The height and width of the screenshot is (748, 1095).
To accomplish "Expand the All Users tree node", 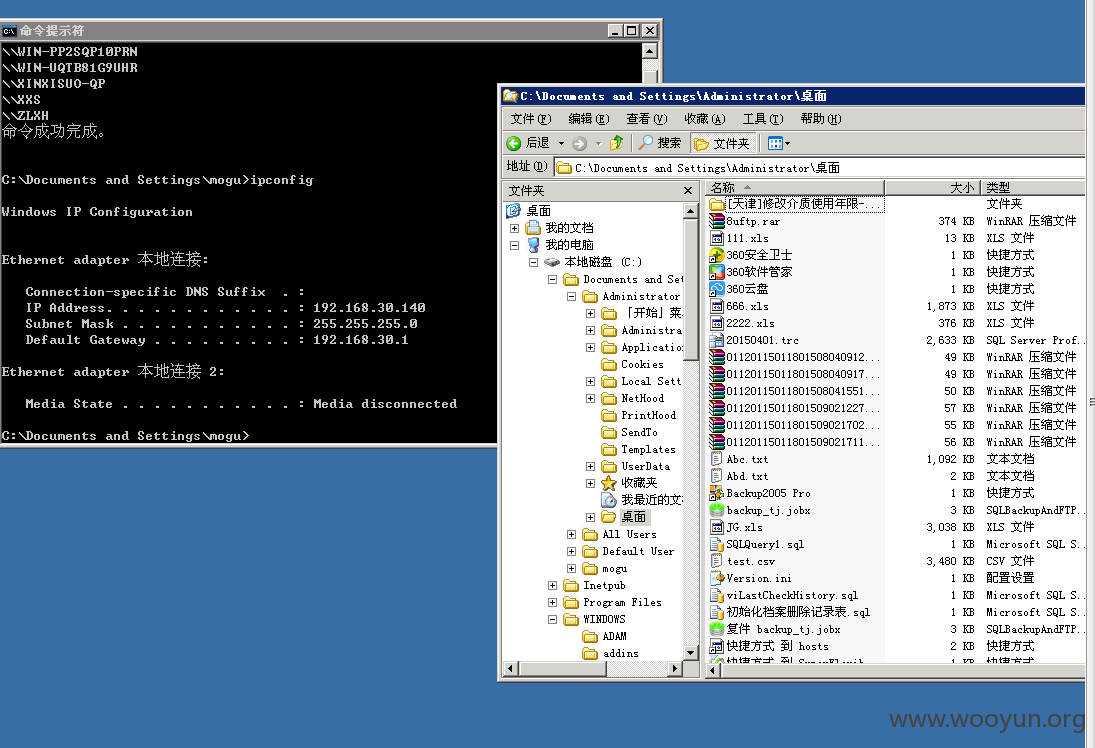I will pyautogui.click(x=571, y=534).
